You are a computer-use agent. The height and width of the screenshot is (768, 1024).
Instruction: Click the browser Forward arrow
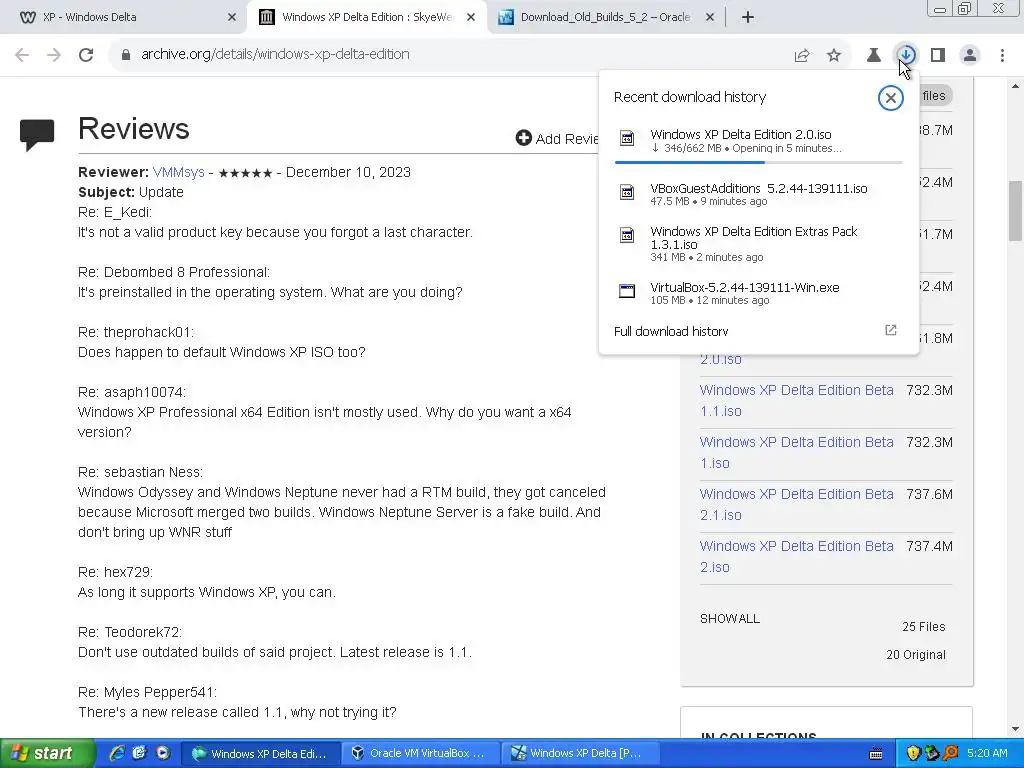point(54,55)
